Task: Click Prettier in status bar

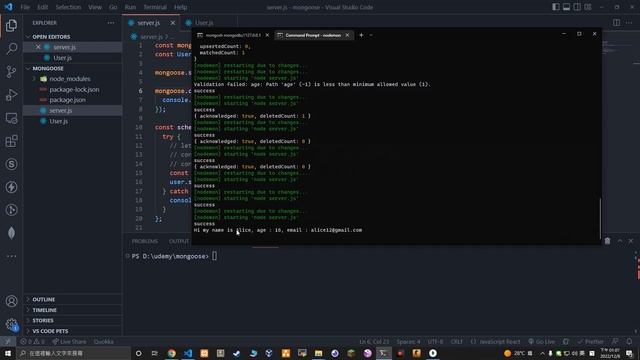Action: [x=590, y=342]
